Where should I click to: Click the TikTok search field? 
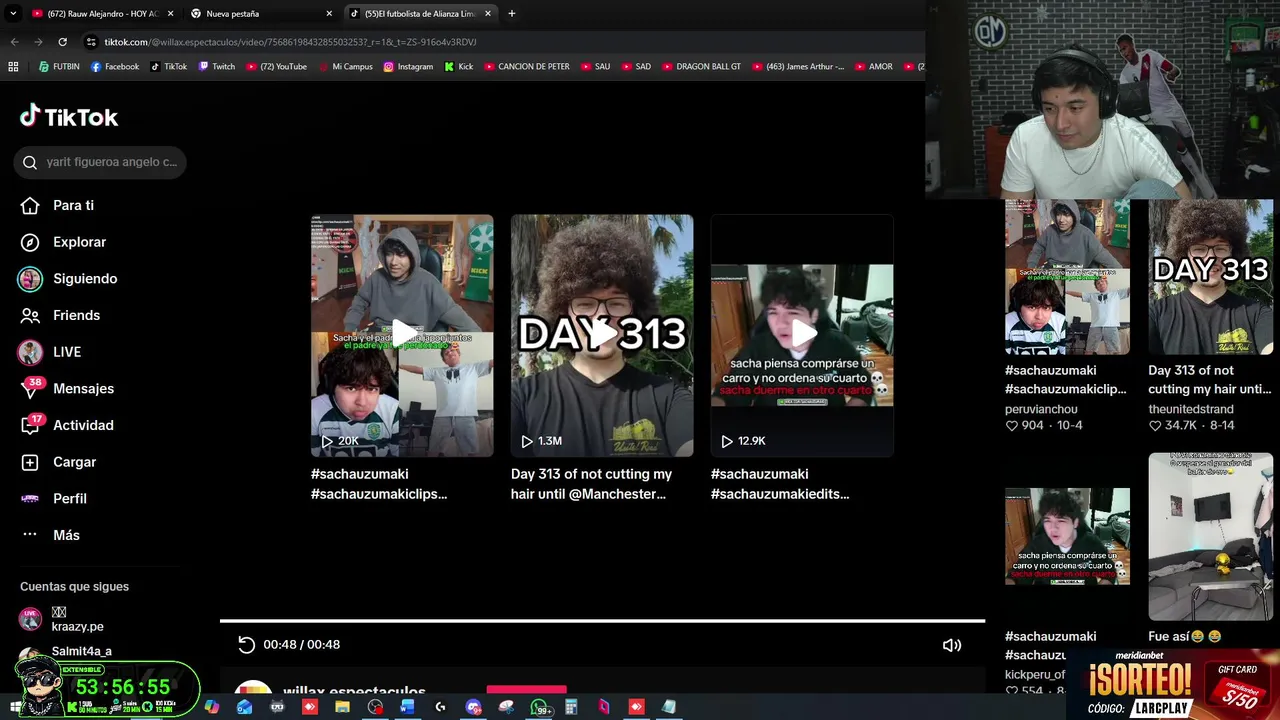click(100, 162)
